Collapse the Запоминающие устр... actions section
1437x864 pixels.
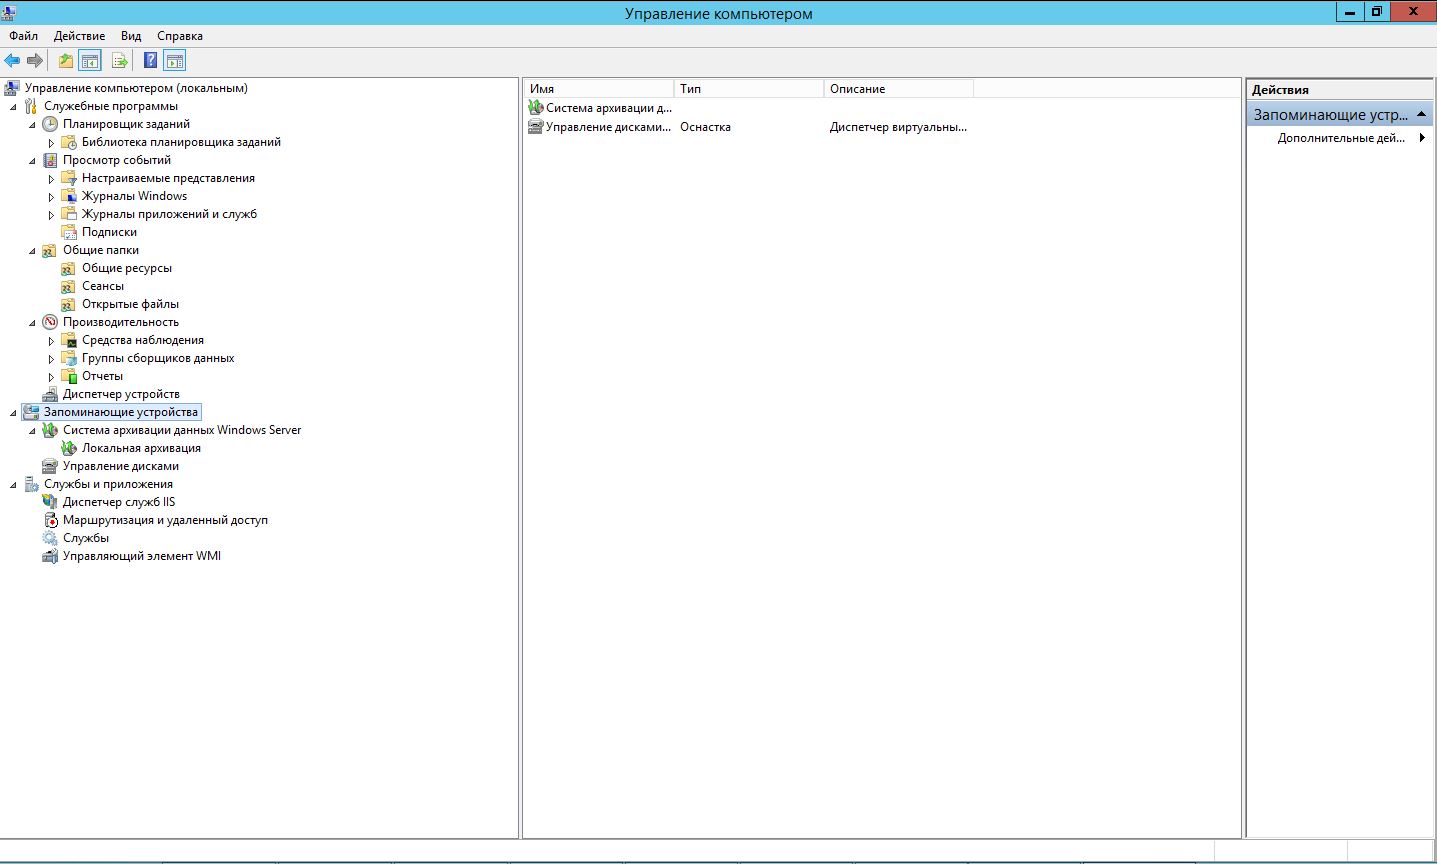click(x=1422, y=114)
